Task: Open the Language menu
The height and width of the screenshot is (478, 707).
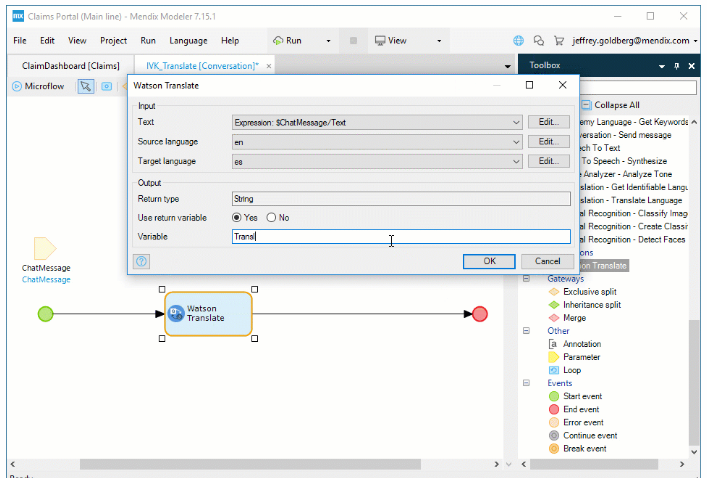Action: (188, 41)
